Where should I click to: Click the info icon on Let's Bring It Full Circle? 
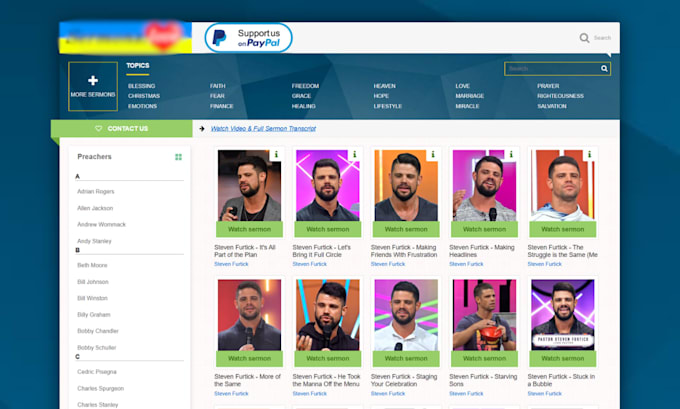[x=354, y=154]
